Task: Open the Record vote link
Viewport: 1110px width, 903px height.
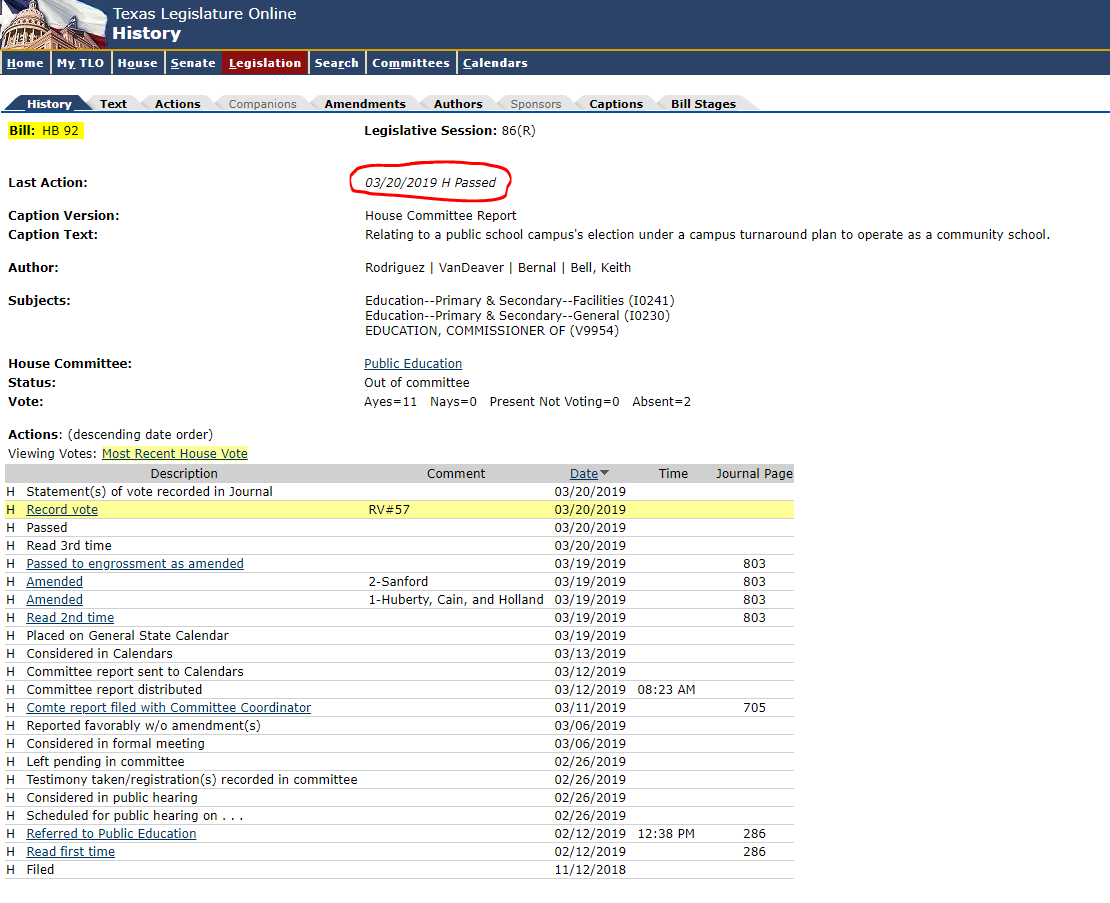Action: click(62, 510)
